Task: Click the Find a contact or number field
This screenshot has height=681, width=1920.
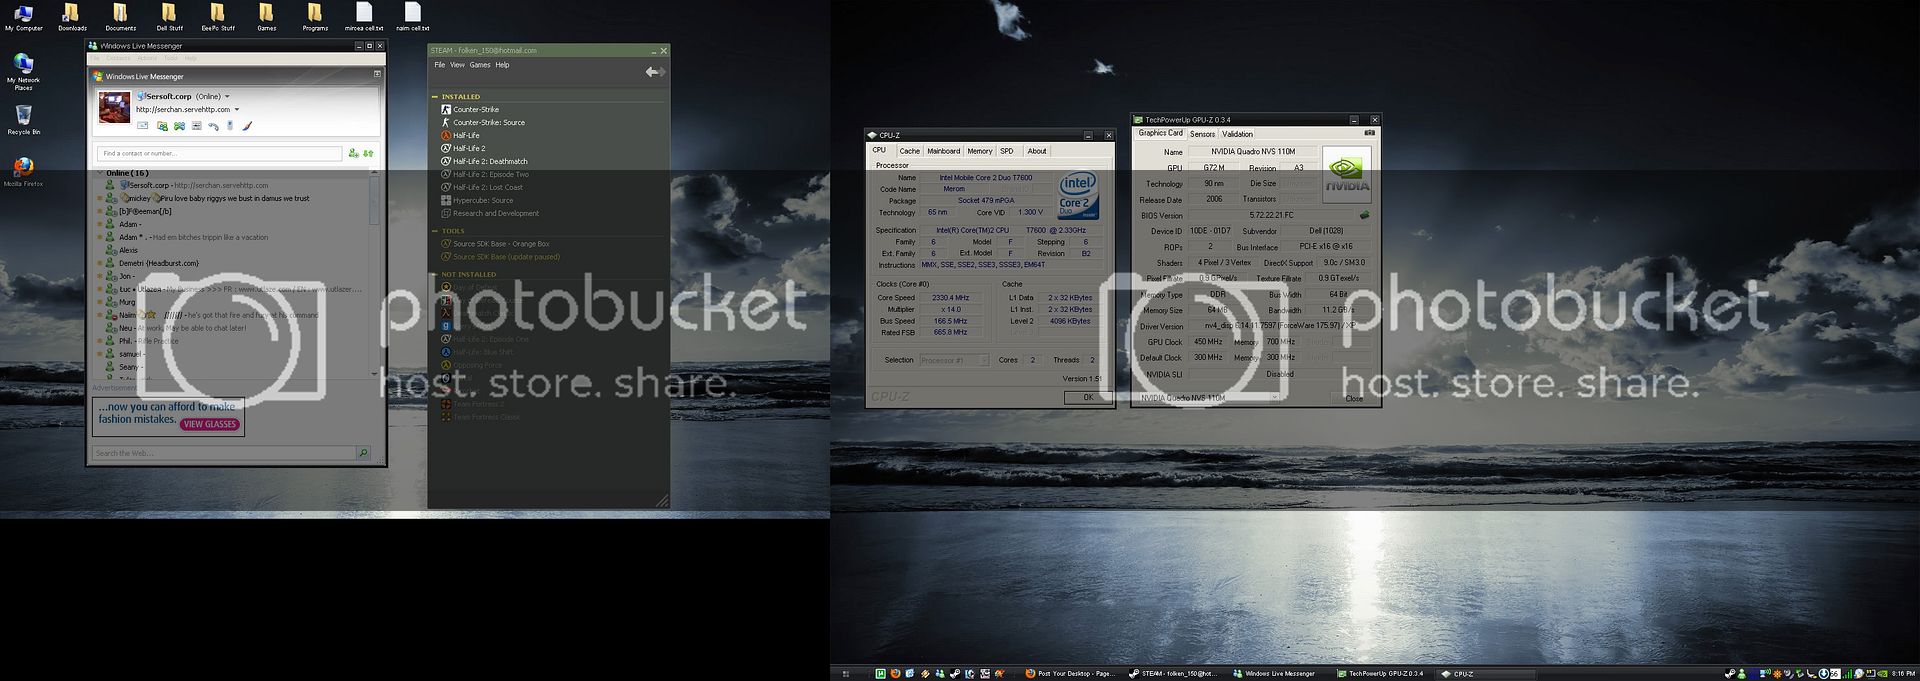Action: click(x=220, y=153)
